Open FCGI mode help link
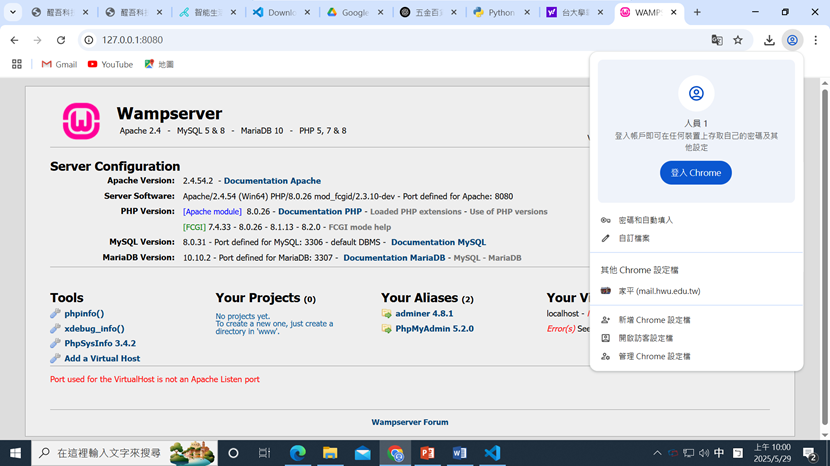This screenshot has width=830, height=466. (360, 227)
